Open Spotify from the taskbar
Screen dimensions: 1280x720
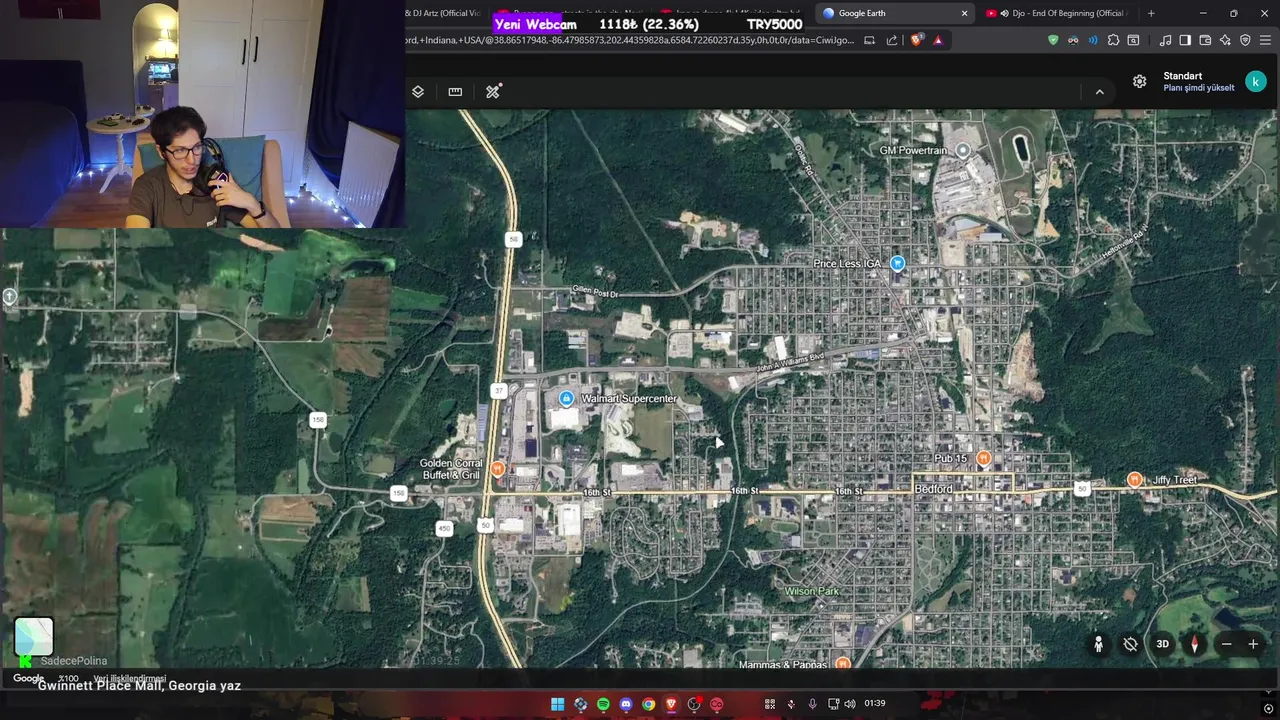tap(603, 704)
